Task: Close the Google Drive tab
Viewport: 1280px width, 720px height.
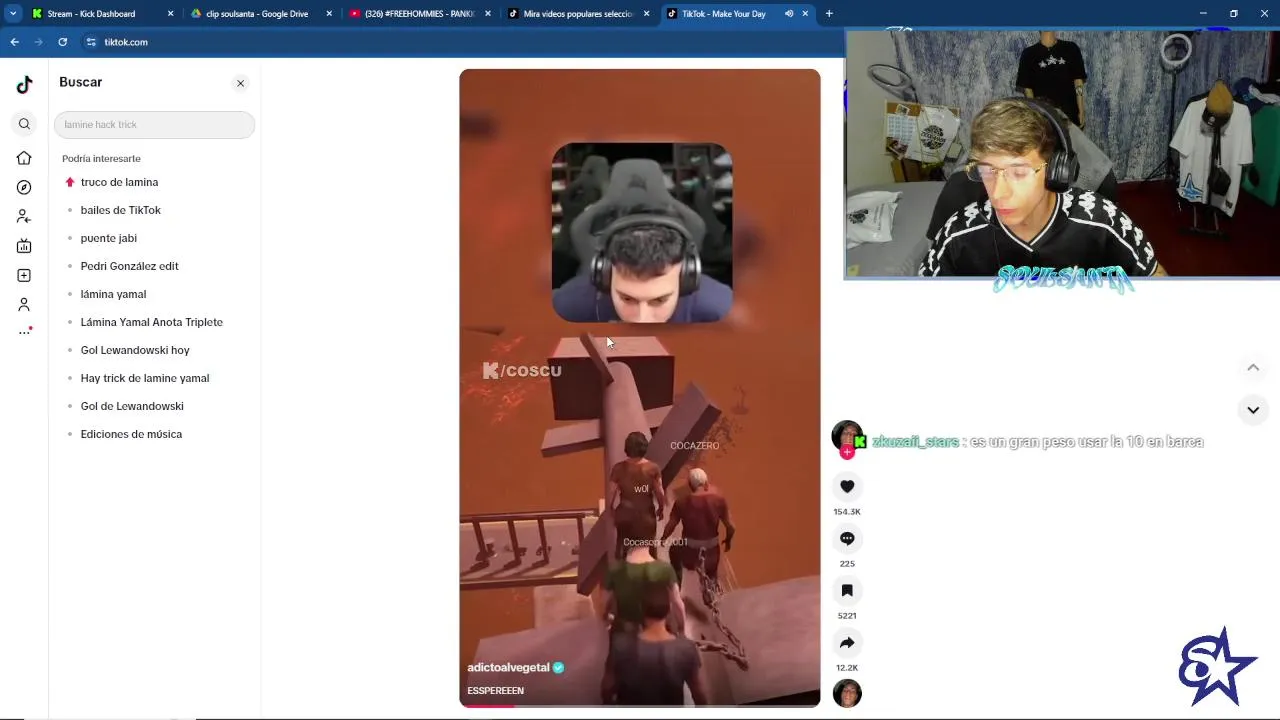Action: coord(329,14)
